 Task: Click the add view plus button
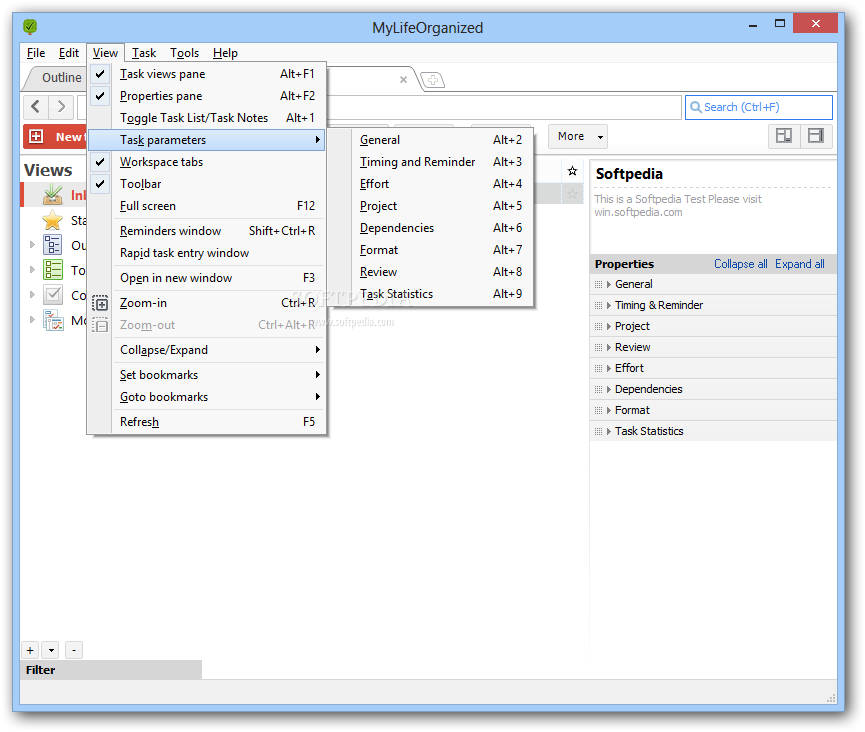[x=30, y=650]
